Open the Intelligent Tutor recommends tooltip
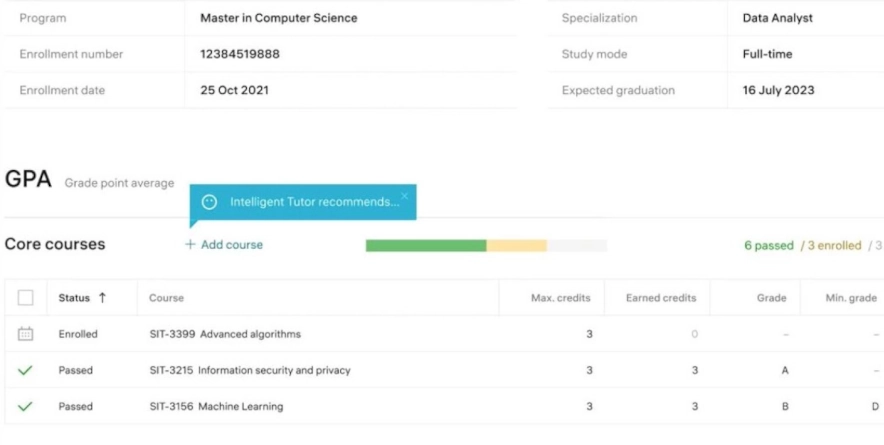This screenshot has width=884, height=445. point(314,202)
